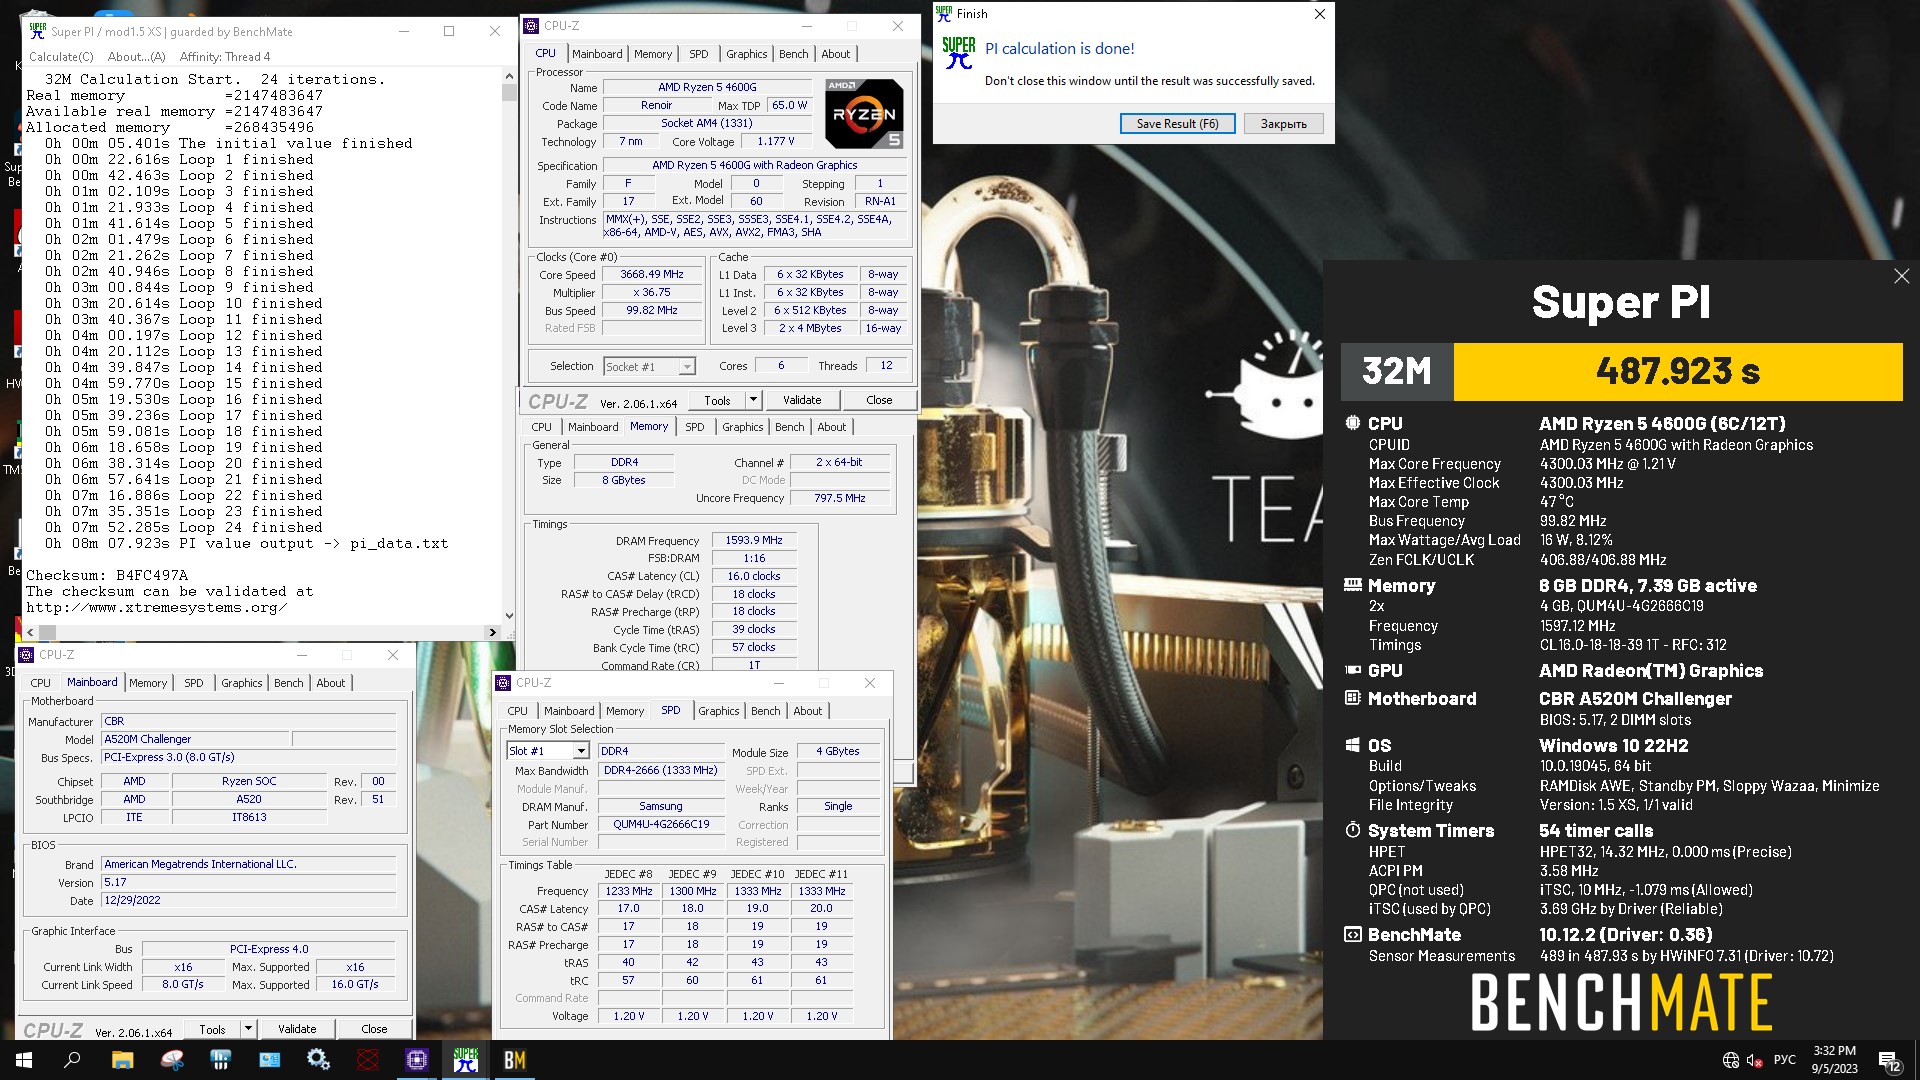
Task: Click the Ryzen 5 logo in CPU-Z
Action: click(x=865, y=114)
